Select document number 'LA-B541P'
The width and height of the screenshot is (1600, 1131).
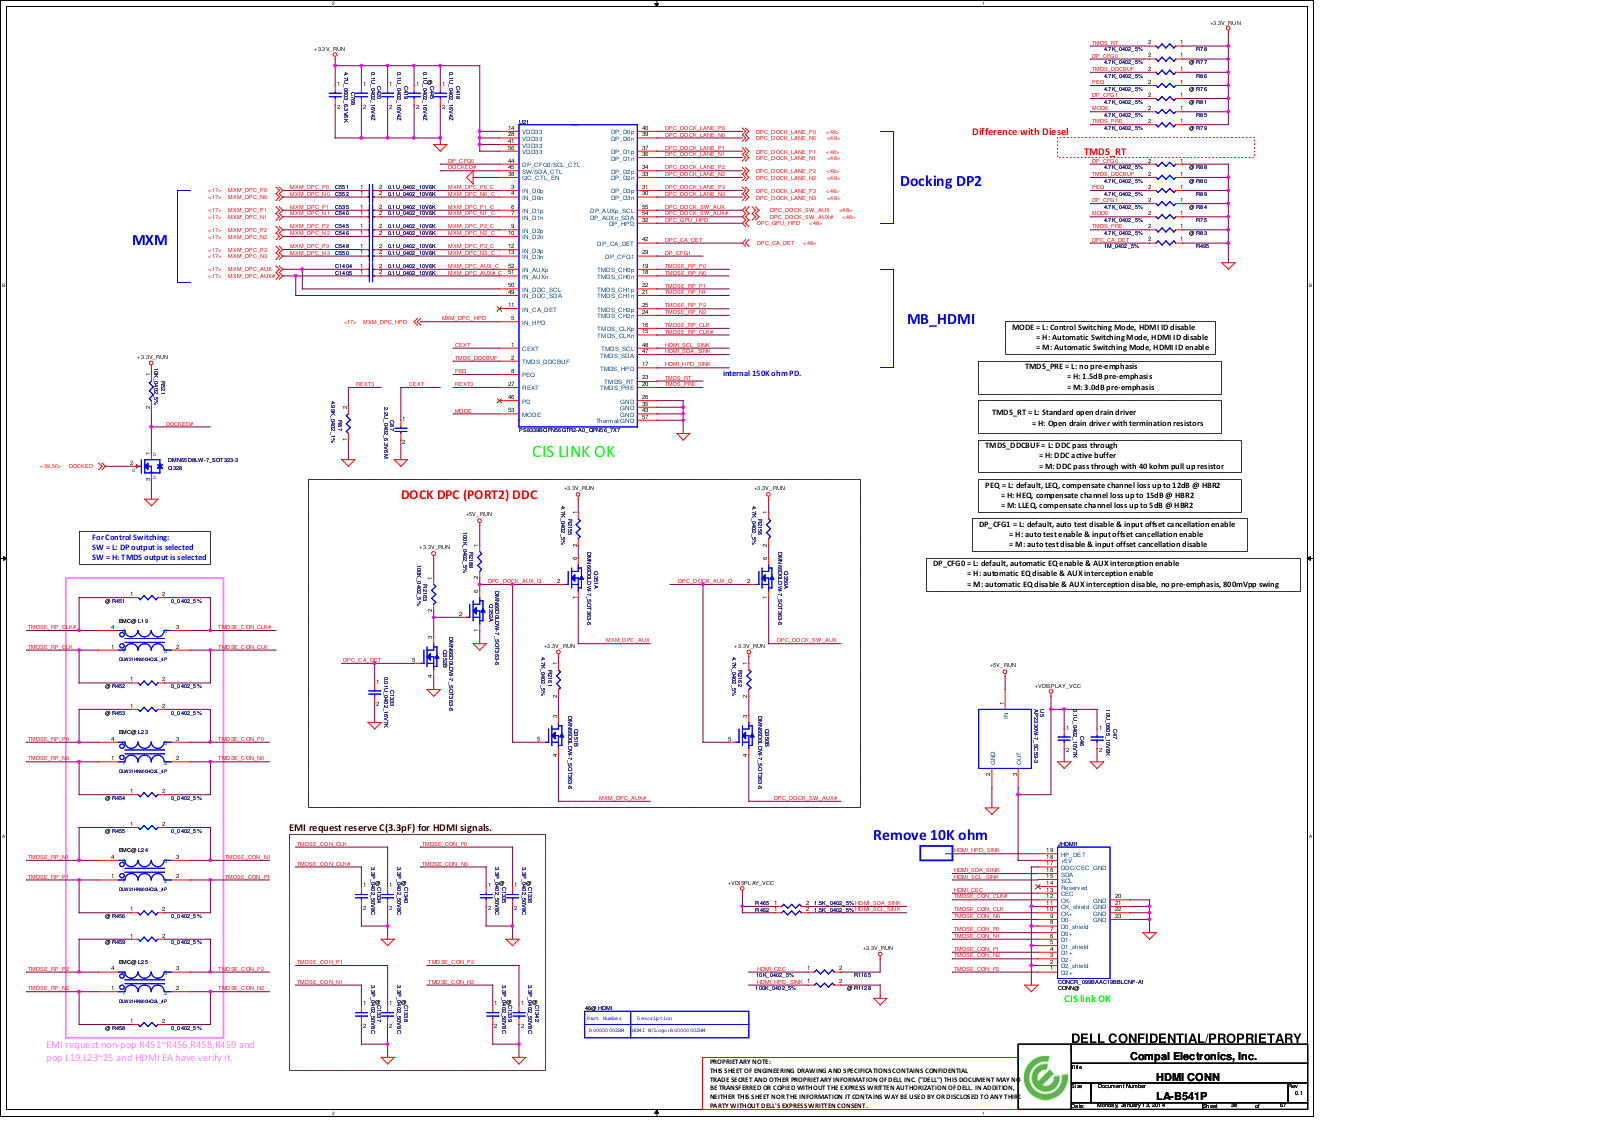click(1181, 1096)
